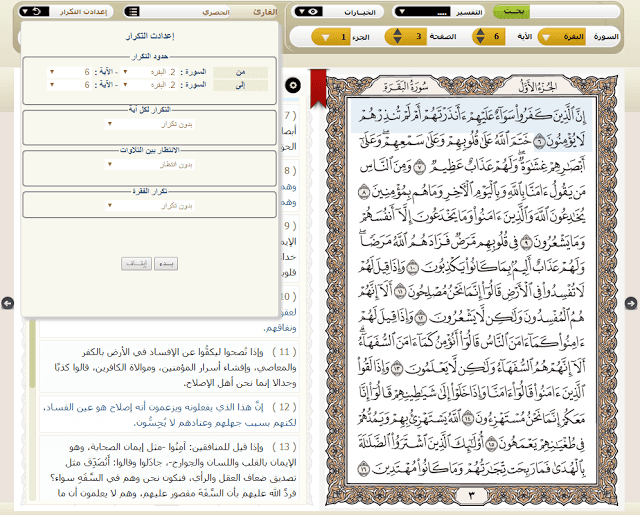Open the الانتظار بين التلاوات dropdown
Image resolution: width=640 pixels, height=515 pixels.
pos(149,165)
